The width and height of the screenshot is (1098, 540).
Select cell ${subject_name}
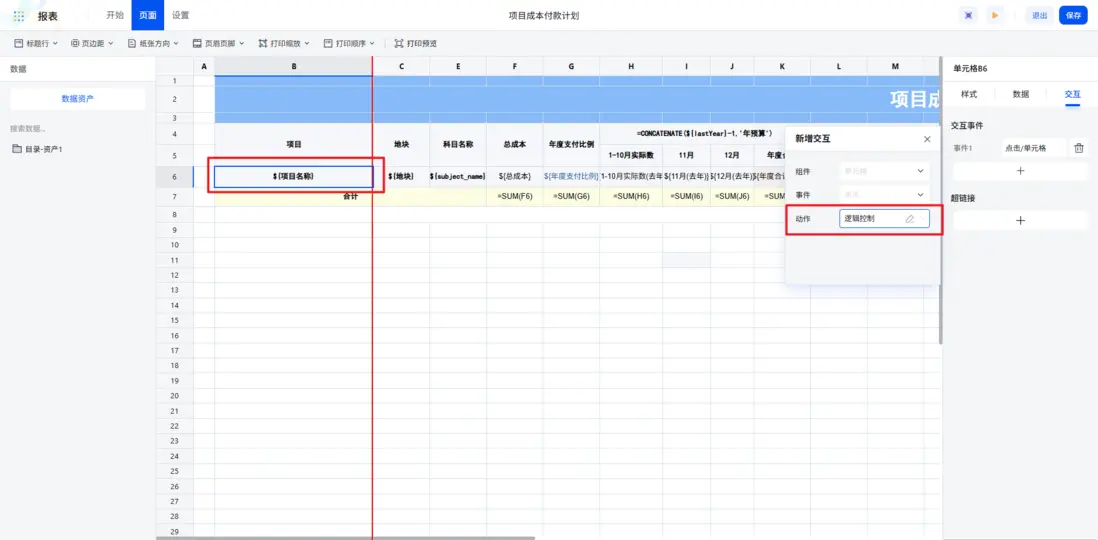click(x=458, y=176)
